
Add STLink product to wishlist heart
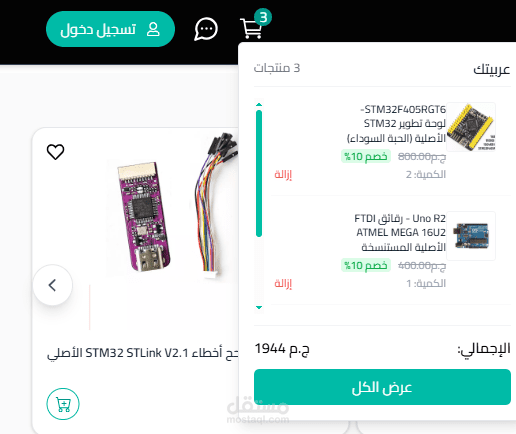(x=55, y=152)
